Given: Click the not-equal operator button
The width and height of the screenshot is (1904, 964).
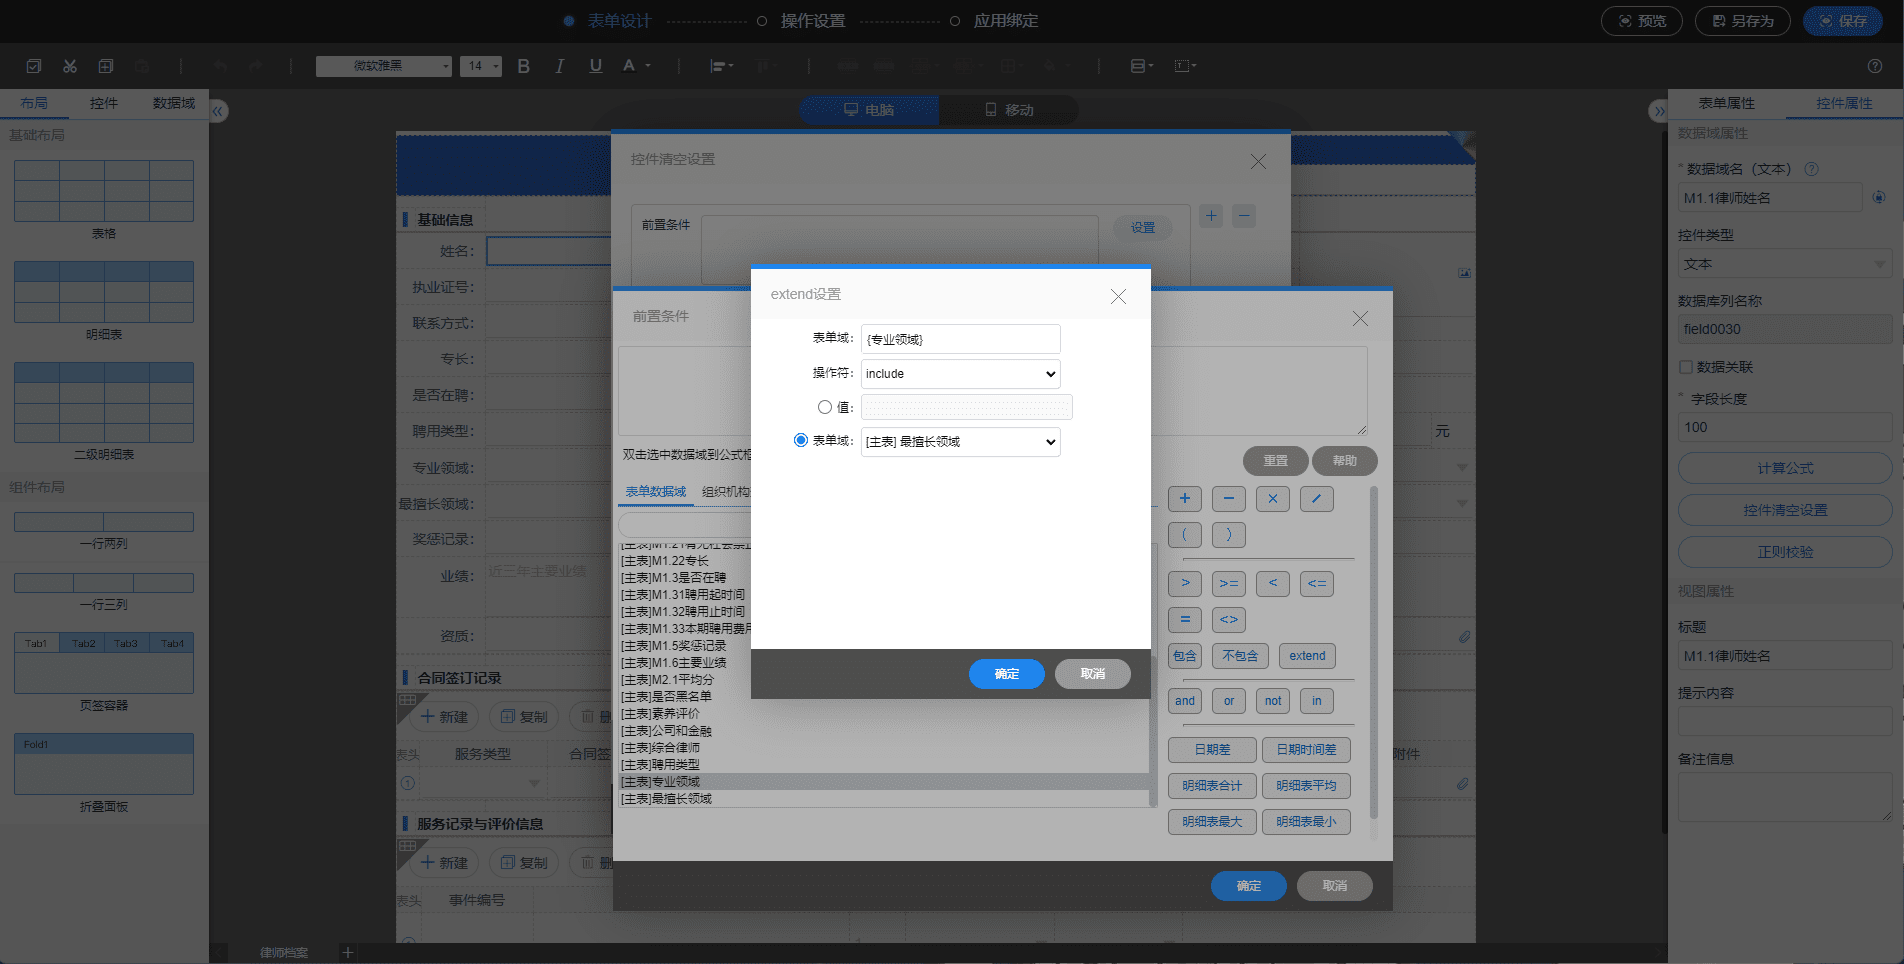Looking at the screenshot, I should pos(1229,620).
